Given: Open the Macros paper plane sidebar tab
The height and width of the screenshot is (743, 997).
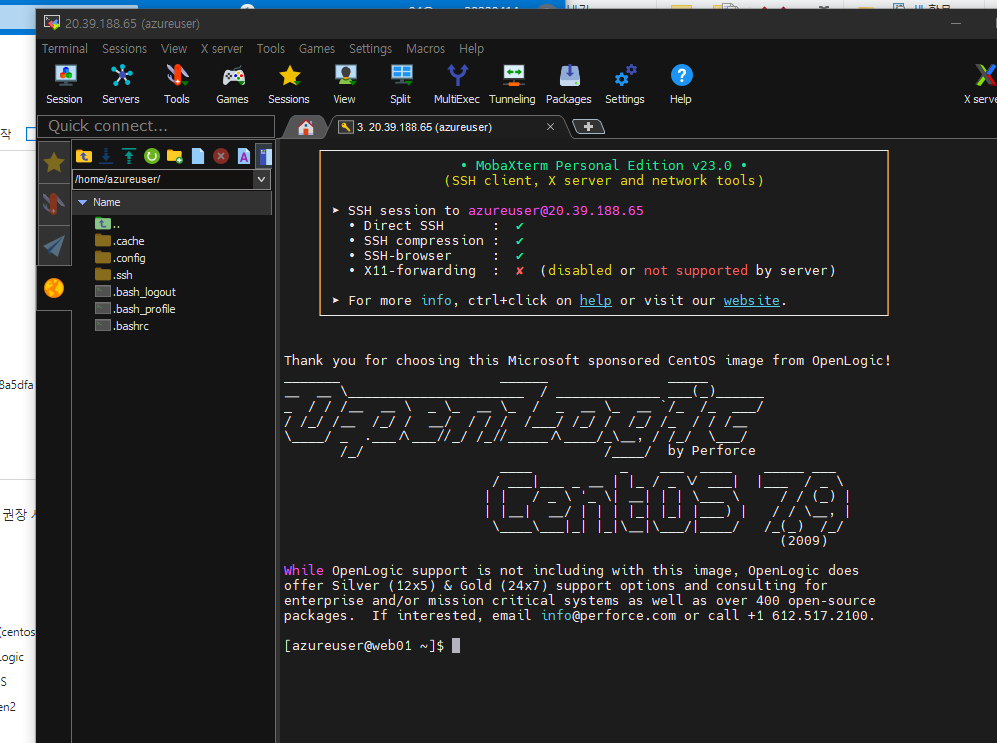Looking at the screenshot, I should tap(54, 245).
